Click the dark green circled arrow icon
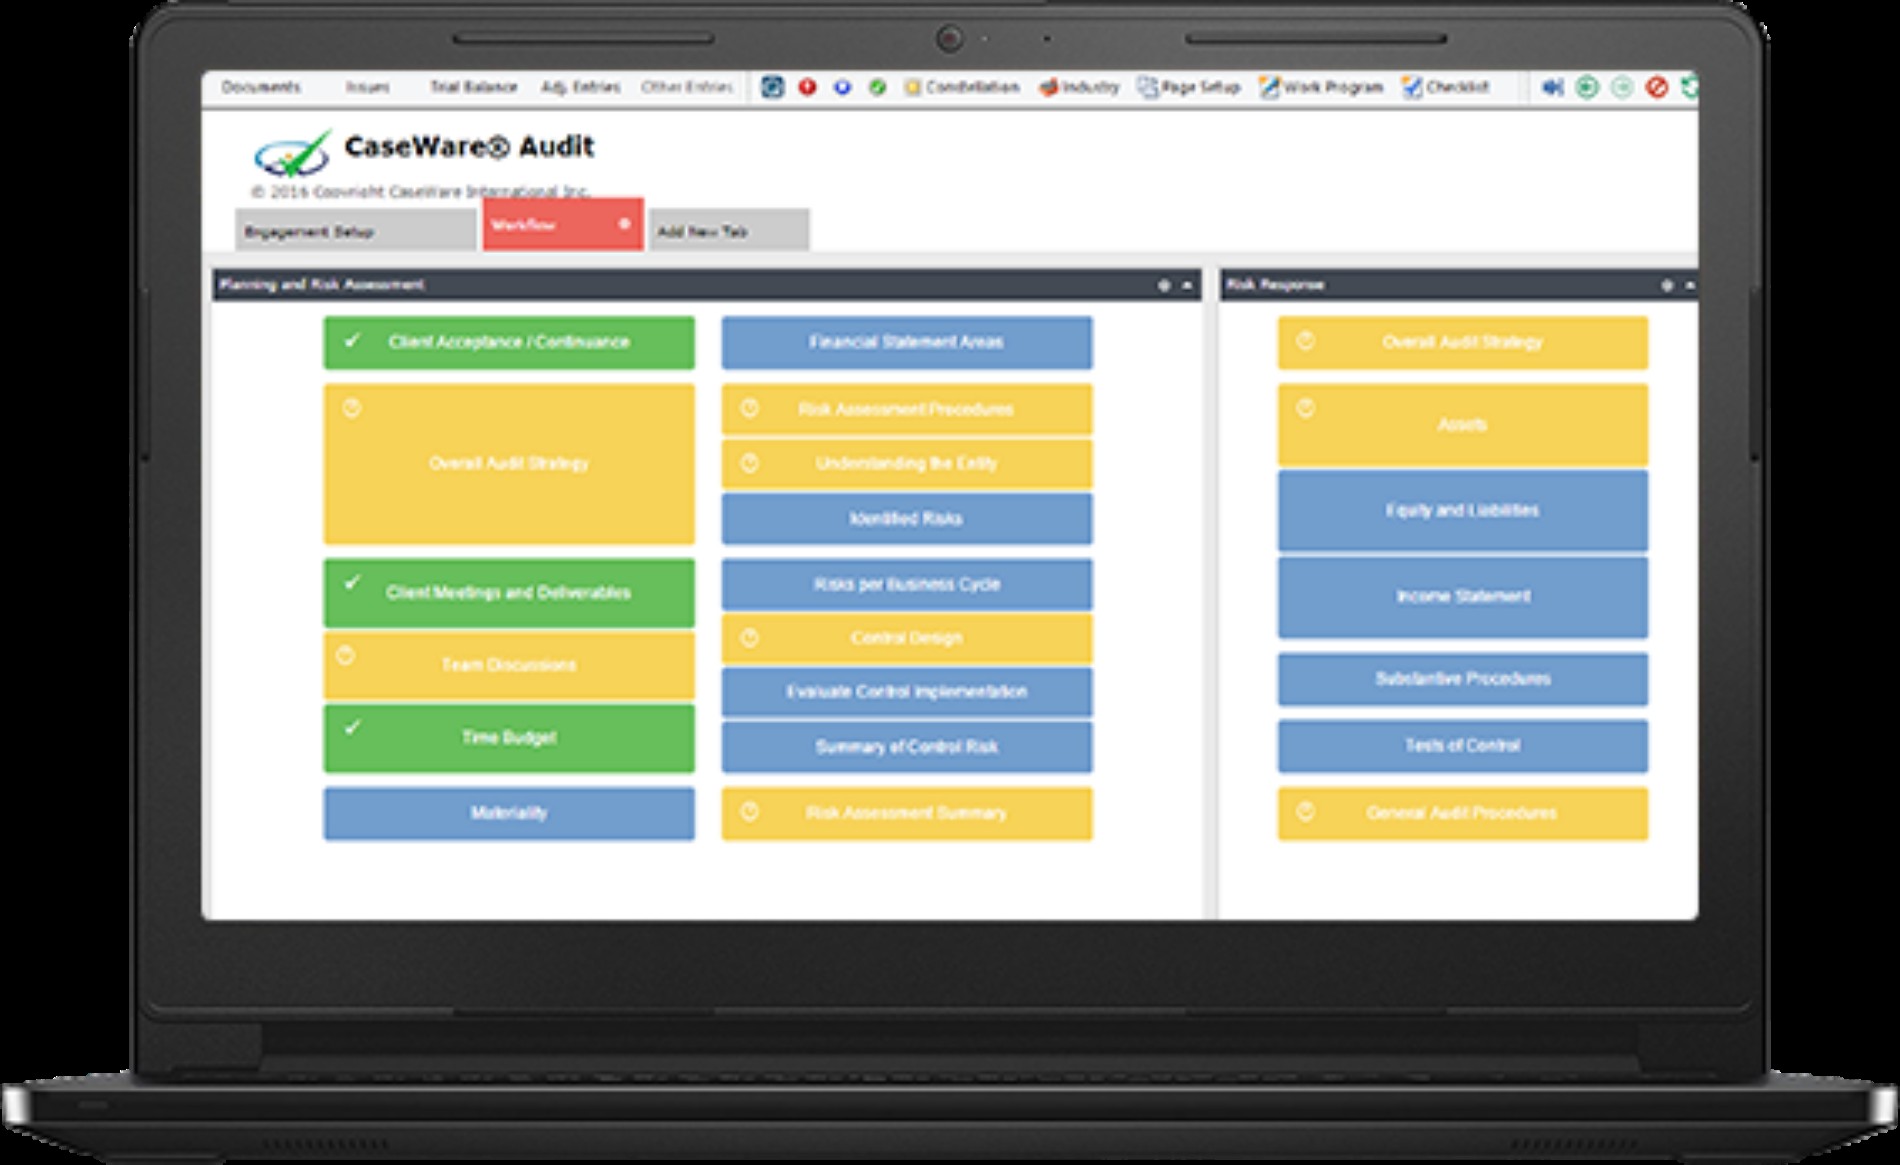 [x=1587, y=87]
